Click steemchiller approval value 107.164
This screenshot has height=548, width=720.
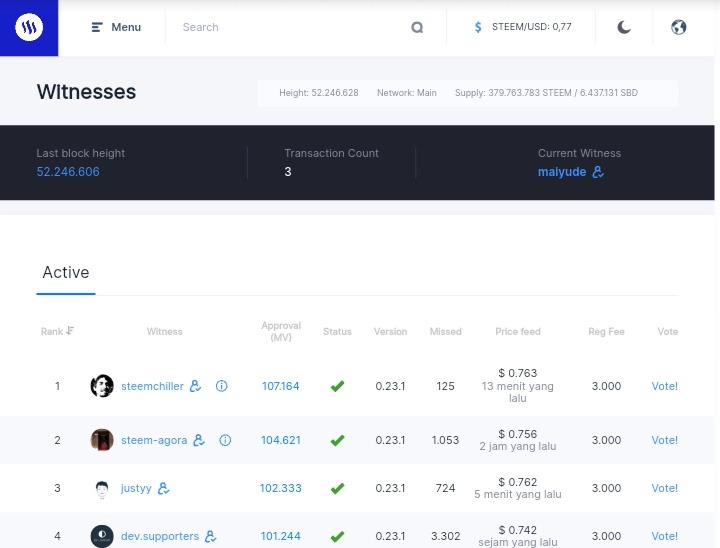coord(281,386)
